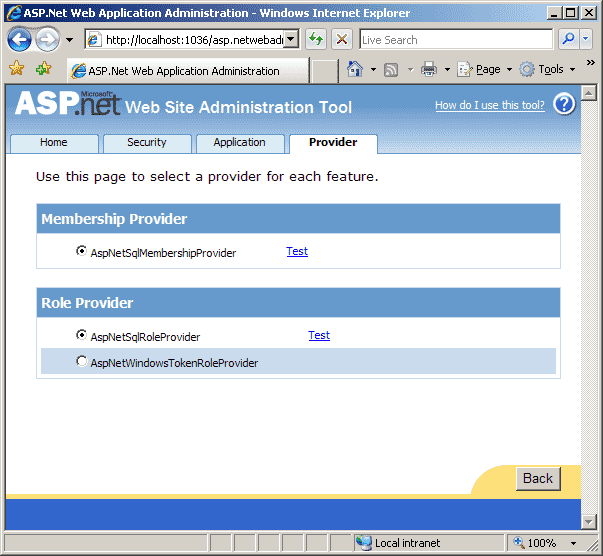This screenshot has width=603, height=556.
Task: Switch to the Security tab
Action: [147, 143]
